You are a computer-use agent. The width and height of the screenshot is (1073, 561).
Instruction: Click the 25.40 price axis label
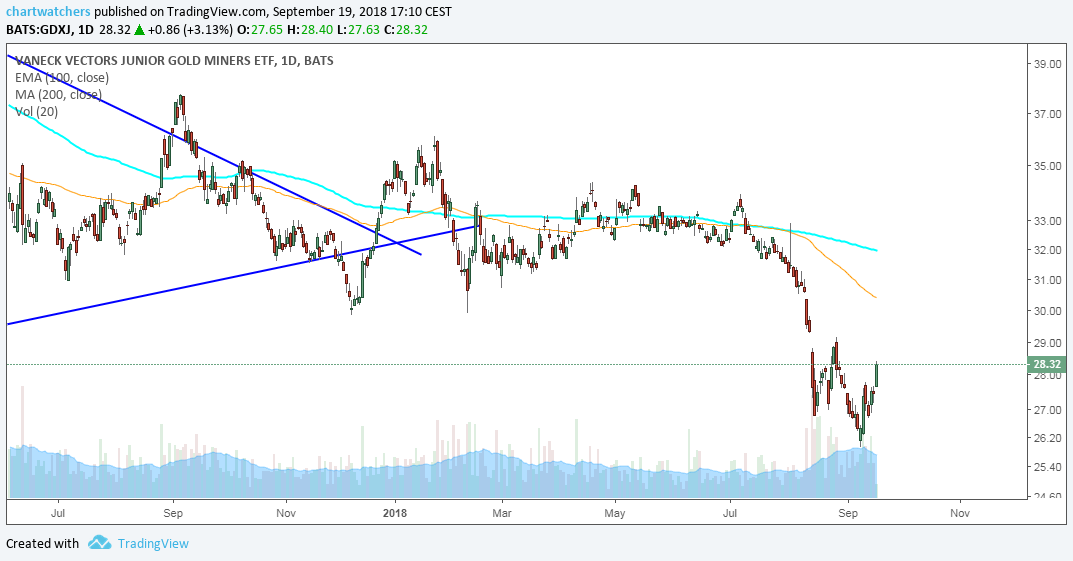(1047, 467)
